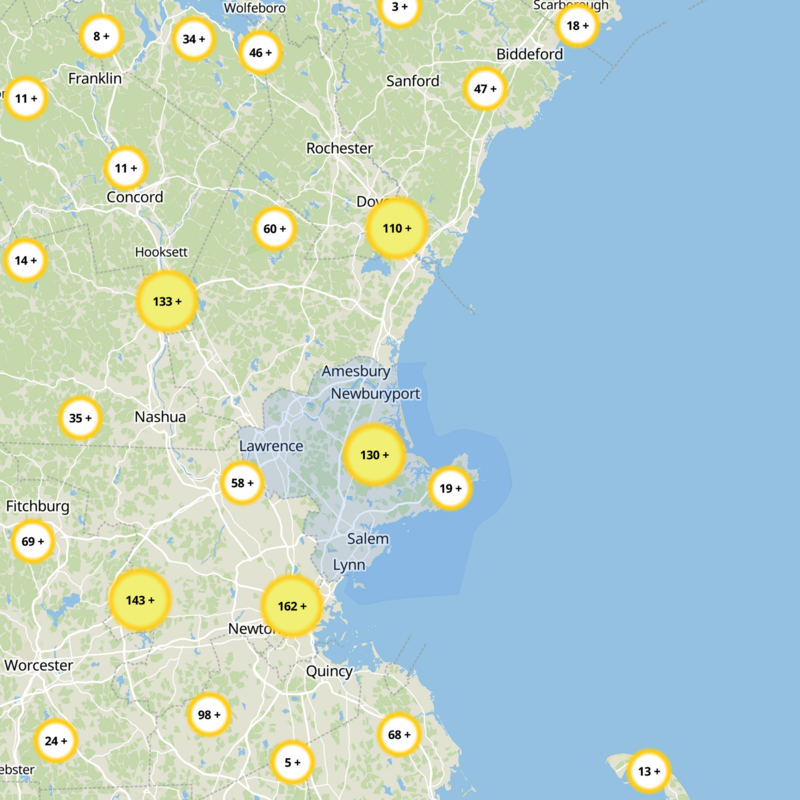The image size is (800, 800).
Task: Select the 68 + cluster marker
Action: [399, 735]
